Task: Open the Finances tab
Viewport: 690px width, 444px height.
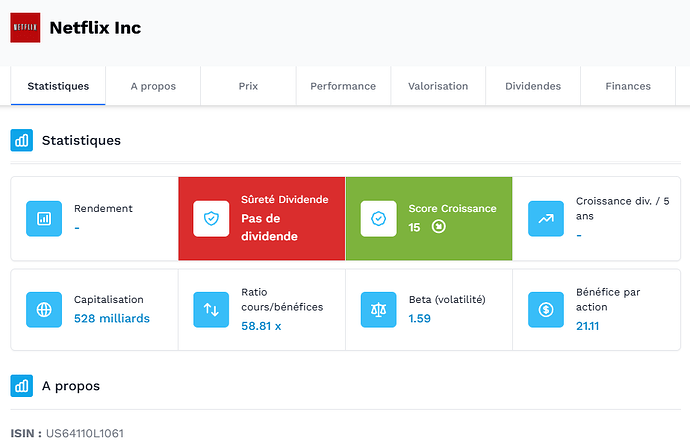Action: 628,86
